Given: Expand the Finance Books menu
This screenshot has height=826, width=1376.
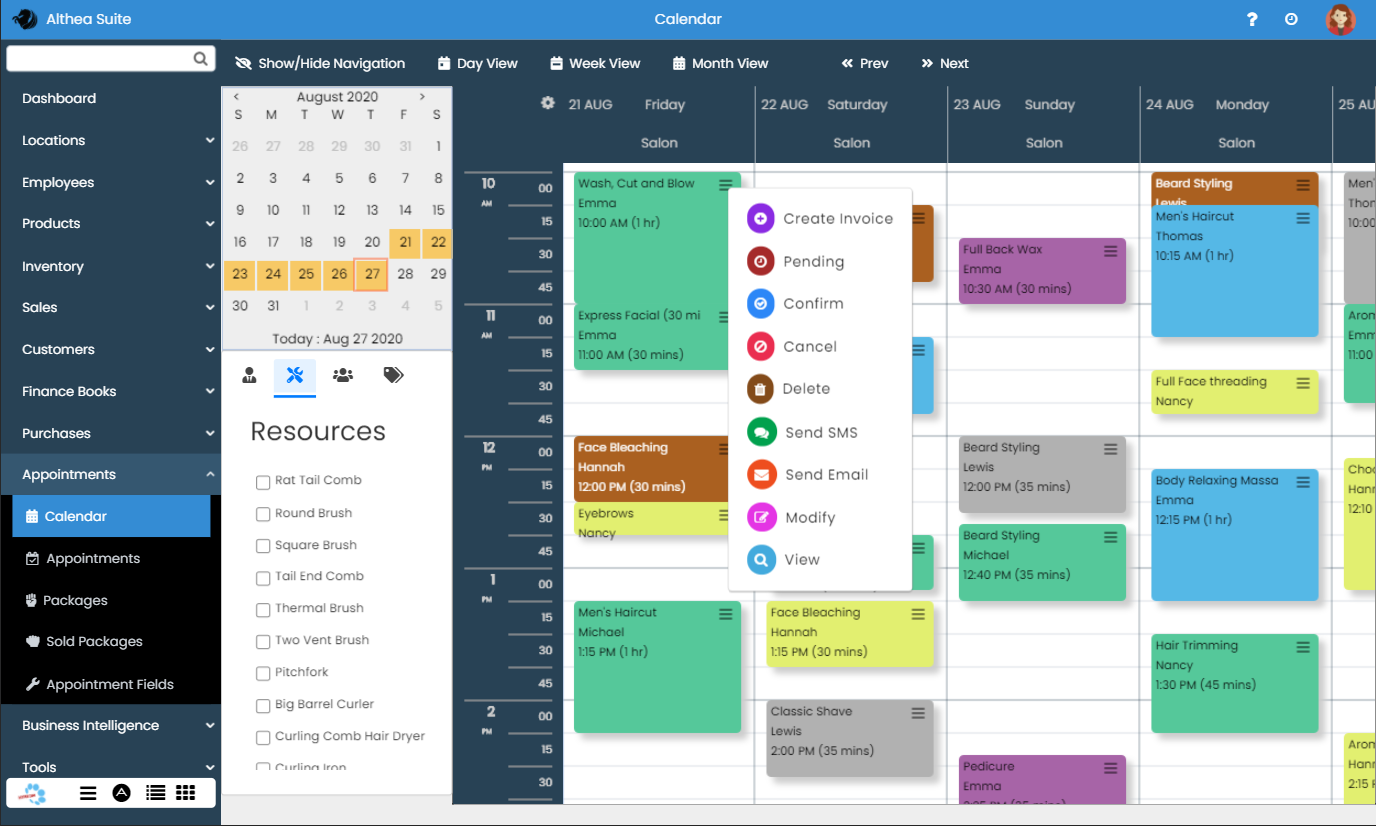Looking at the screenshot, I should (110, 391).
